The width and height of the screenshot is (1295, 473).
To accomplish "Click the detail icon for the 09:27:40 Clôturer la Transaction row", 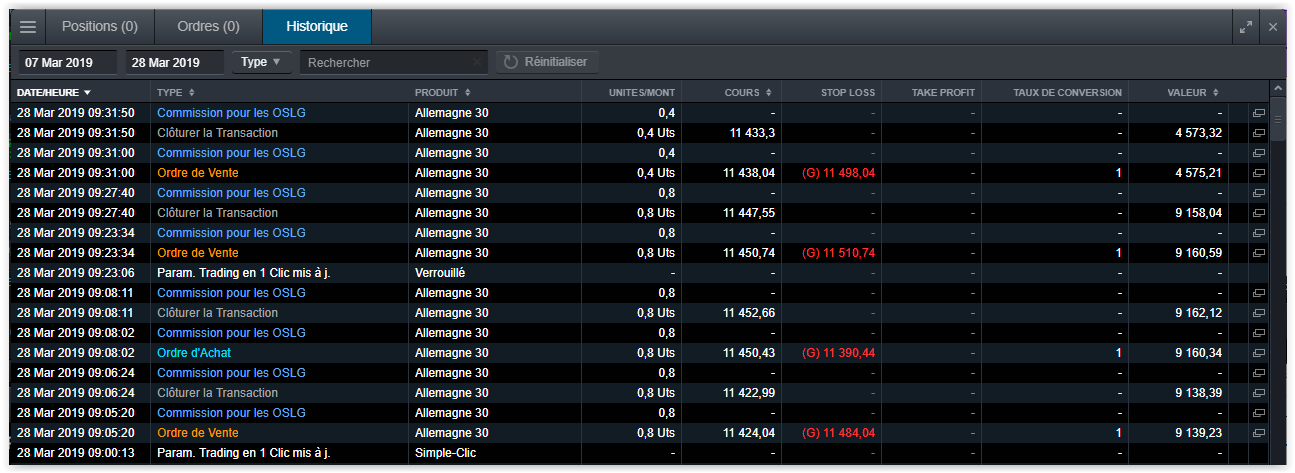I will coord(1258,213).
